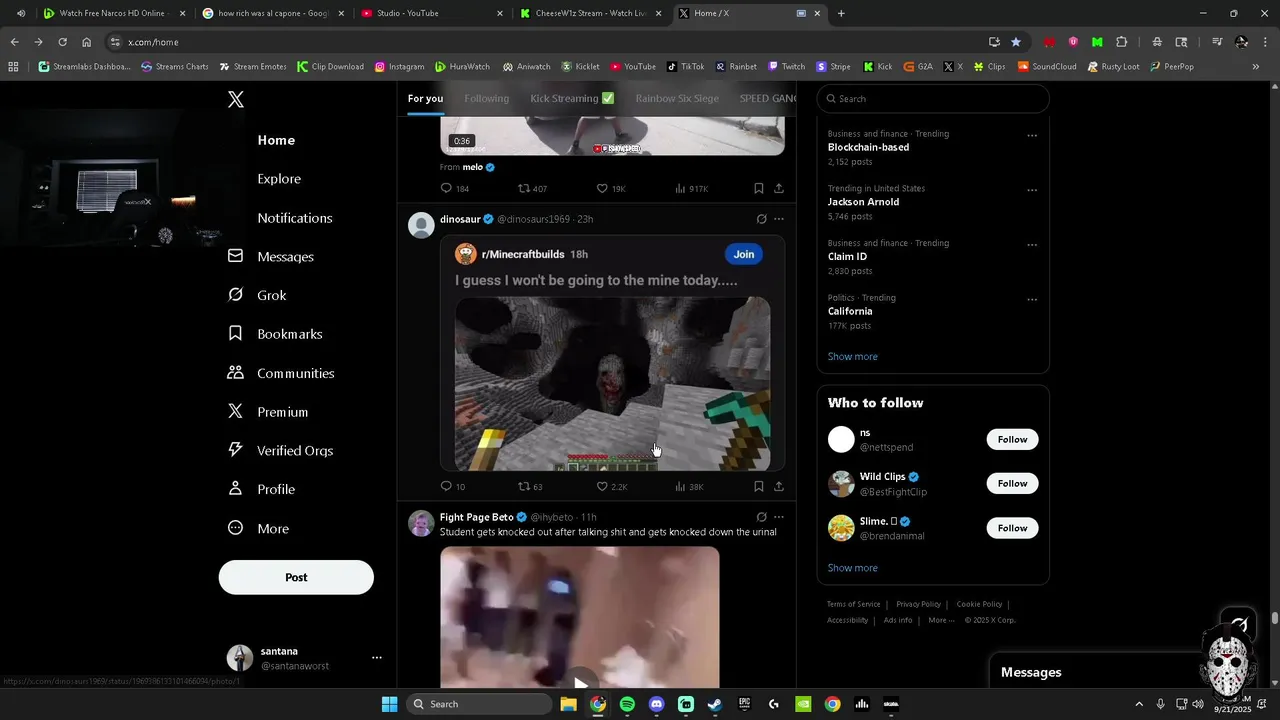
Task: Open options for Blockchain-based trend
Action: (x=1032, y=135)
